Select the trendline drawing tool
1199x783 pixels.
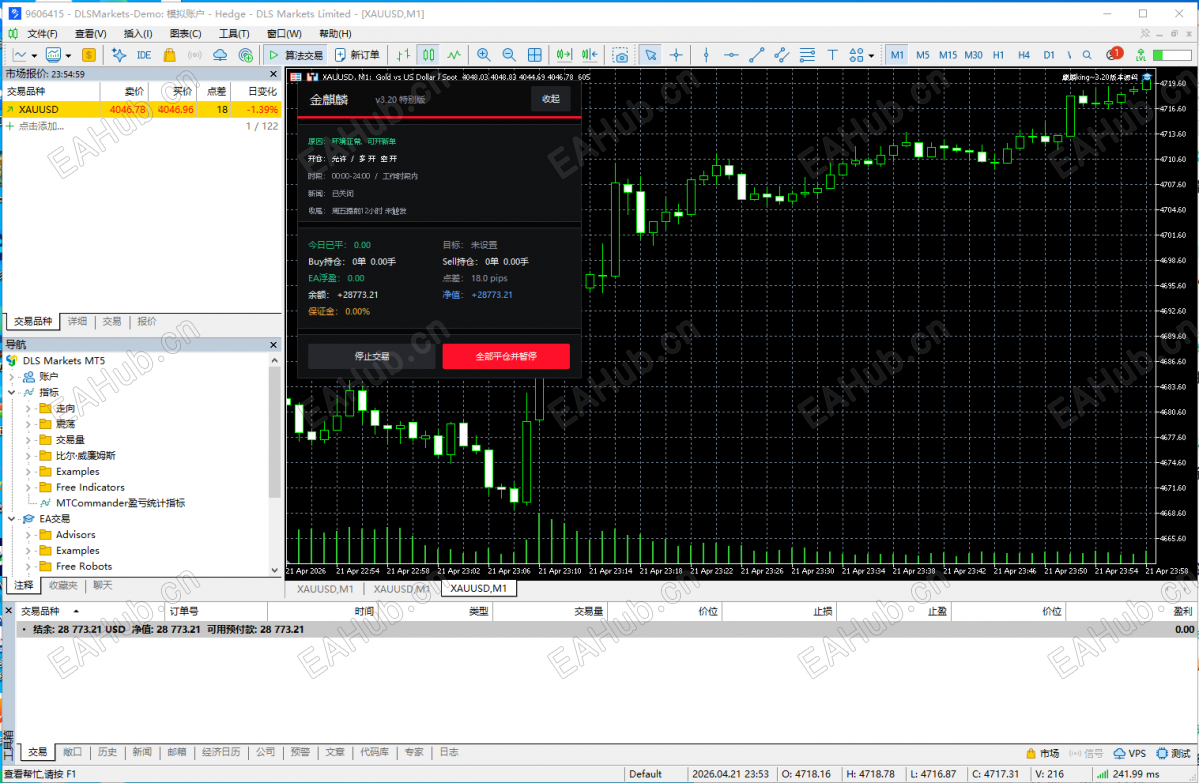click(x=756, y=55)
